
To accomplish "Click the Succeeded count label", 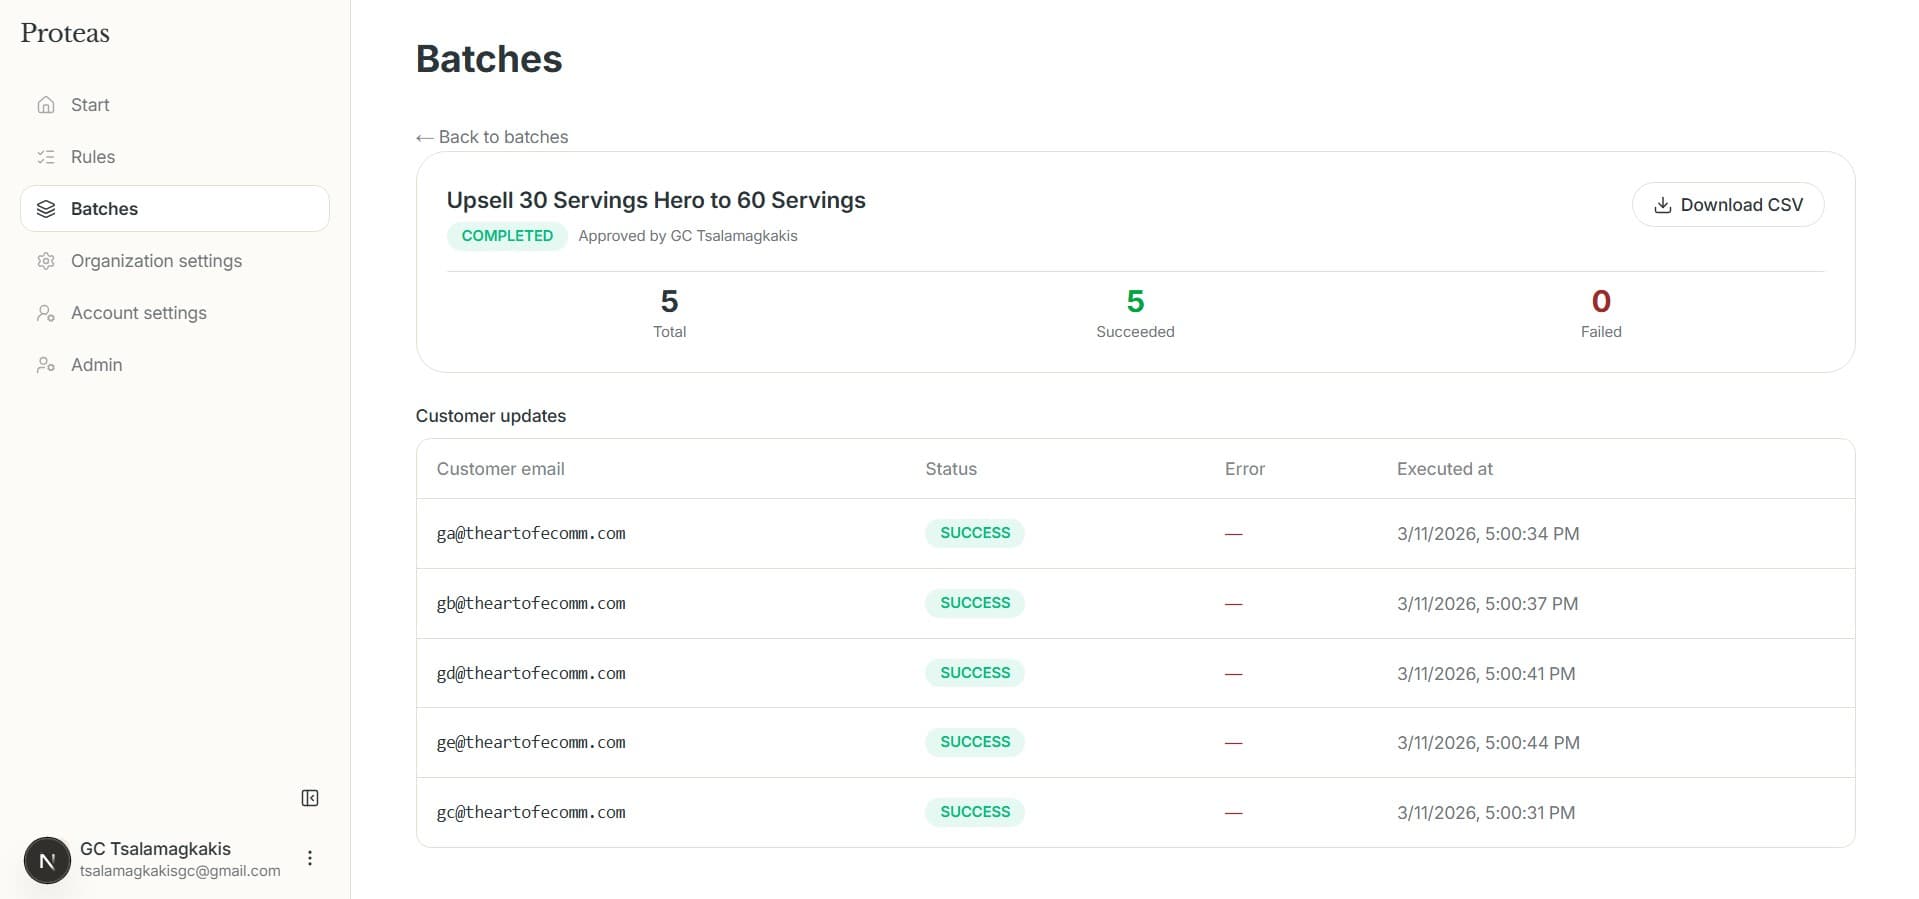I will click(x=1135, y=332).
